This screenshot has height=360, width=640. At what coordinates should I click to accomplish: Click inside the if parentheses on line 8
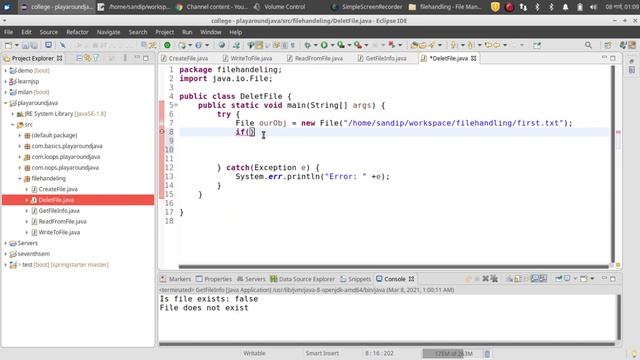pos(251,132)
